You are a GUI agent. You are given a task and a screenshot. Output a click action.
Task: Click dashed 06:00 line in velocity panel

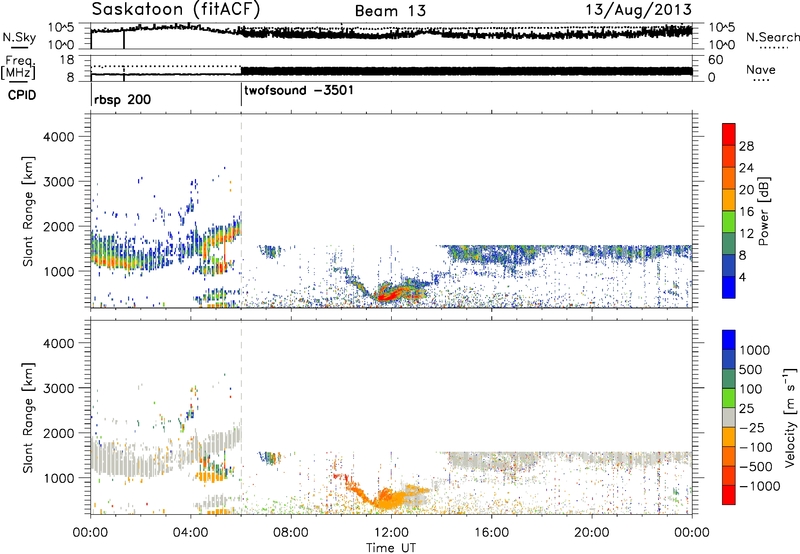[241, 417]
